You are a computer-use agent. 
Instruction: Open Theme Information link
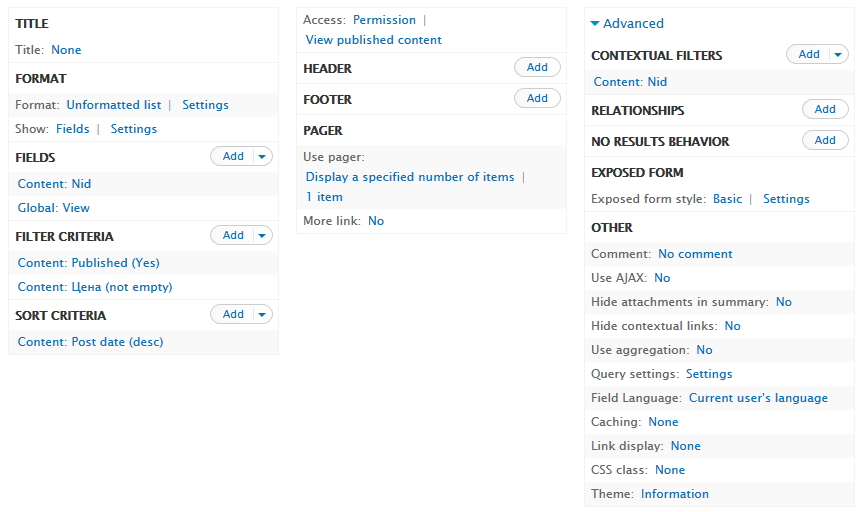coord(674,493)
